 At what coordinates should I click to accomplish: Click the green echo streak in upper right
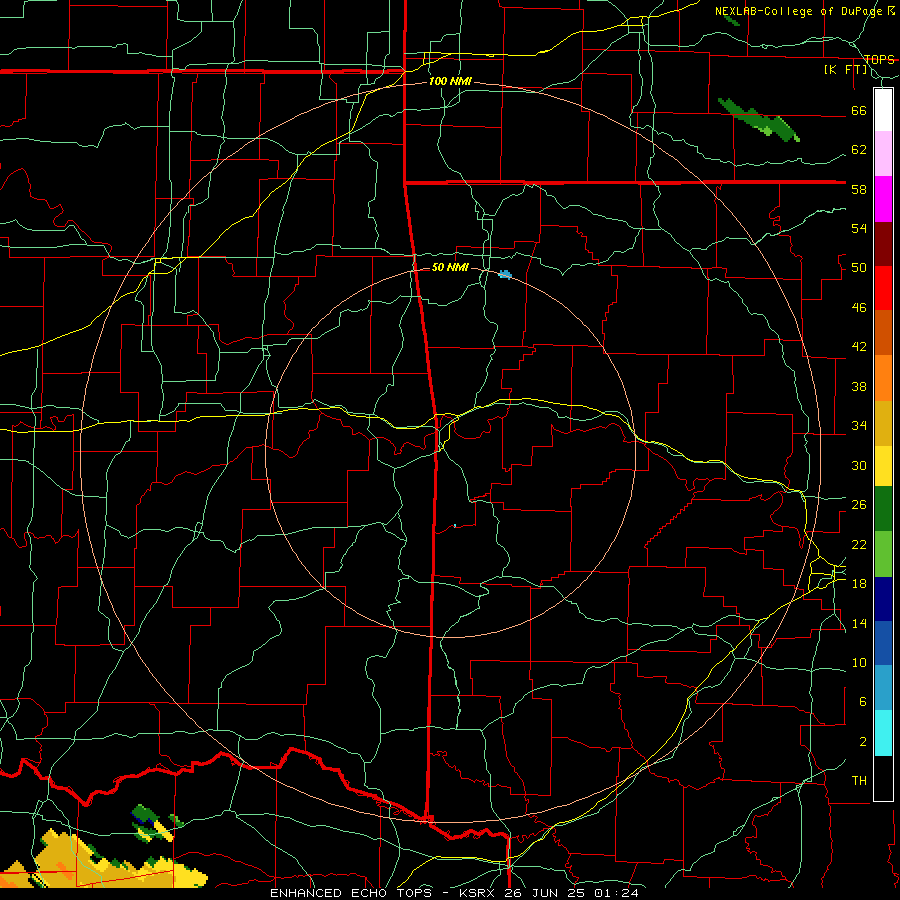pyautogui.click(x=759, y=120)
